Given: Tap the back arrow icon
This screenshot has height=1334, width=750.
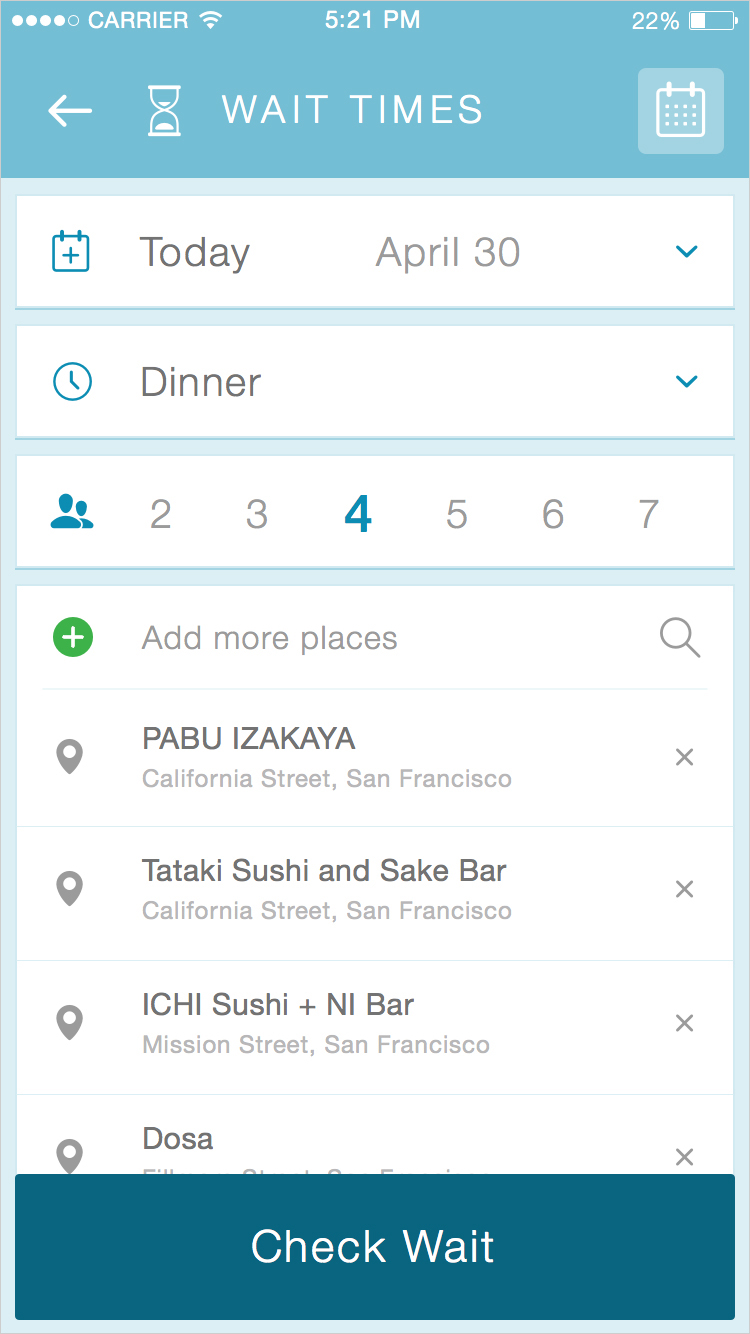Looking at the screenshot, I should tap(70, 111).
